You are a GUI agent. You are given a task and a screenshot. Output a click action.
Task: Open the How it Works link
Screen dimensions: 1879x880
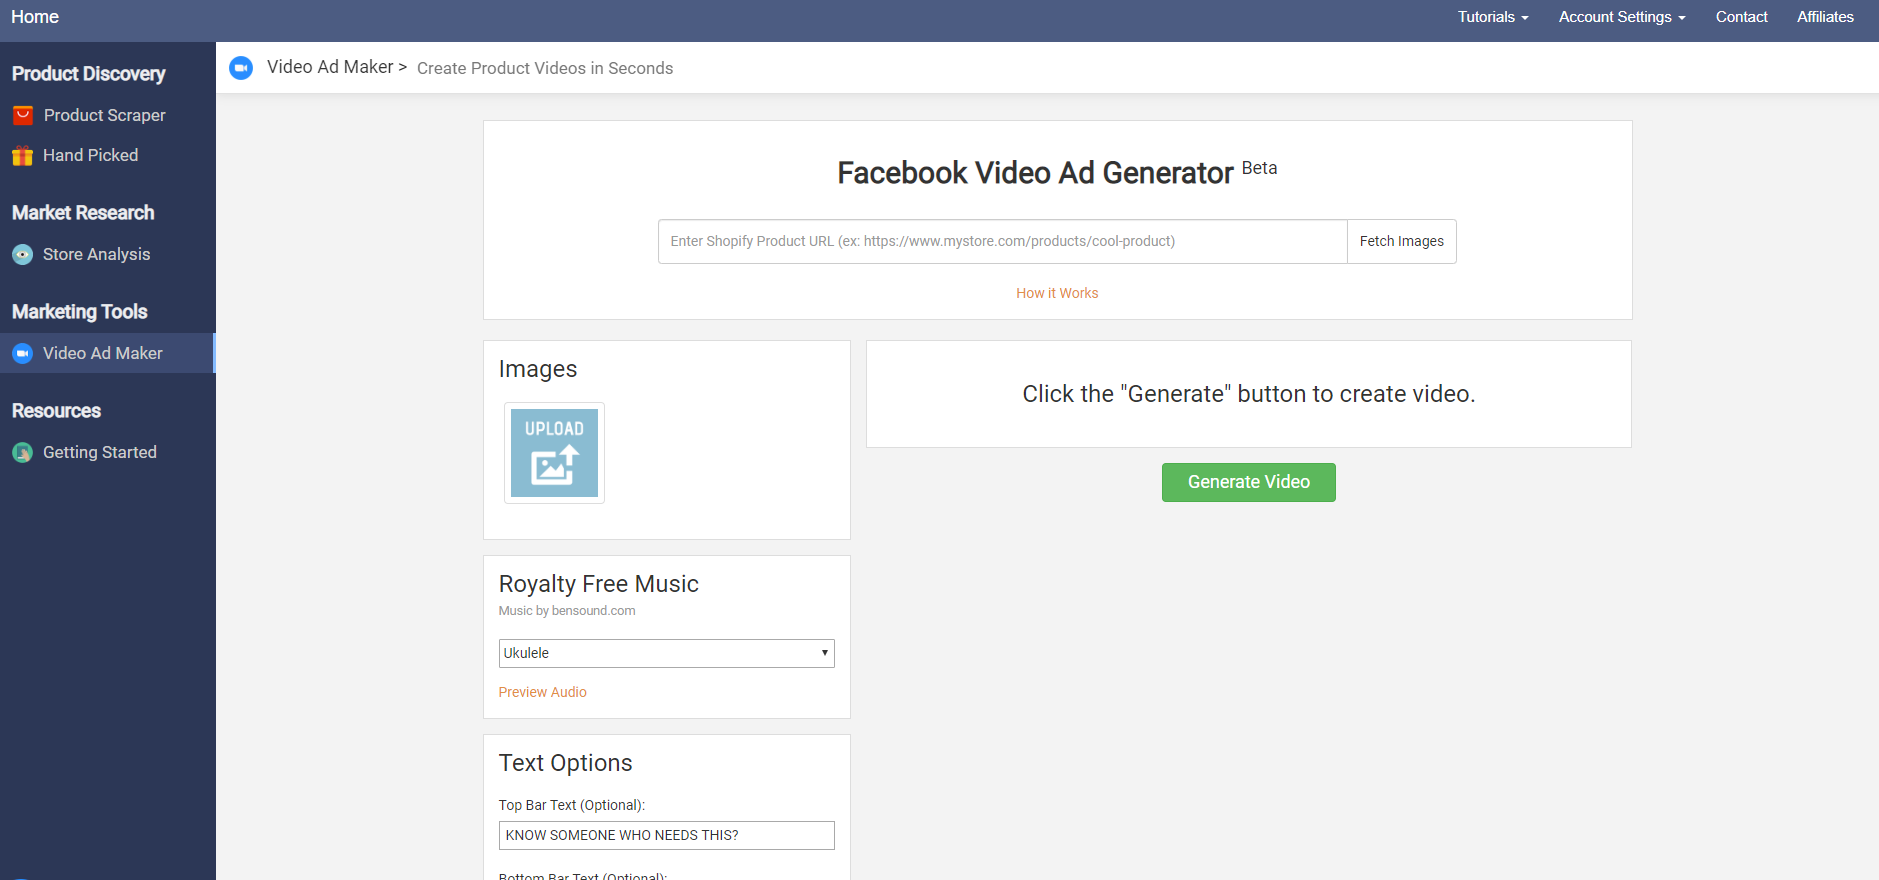pos(1057,293)
